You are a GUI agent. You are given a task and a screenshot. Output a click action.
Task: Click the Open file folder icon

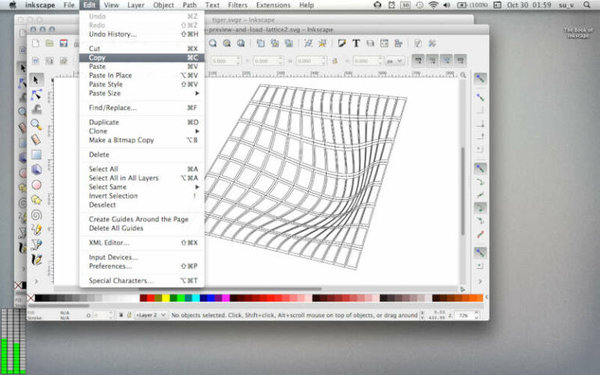pos(49,43)
